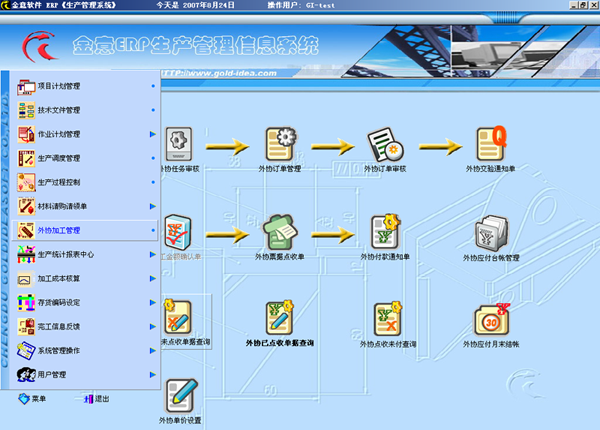Click 外协应付月末结帐 calendar icon
600x430 pixels.
[x=490, y=320]
